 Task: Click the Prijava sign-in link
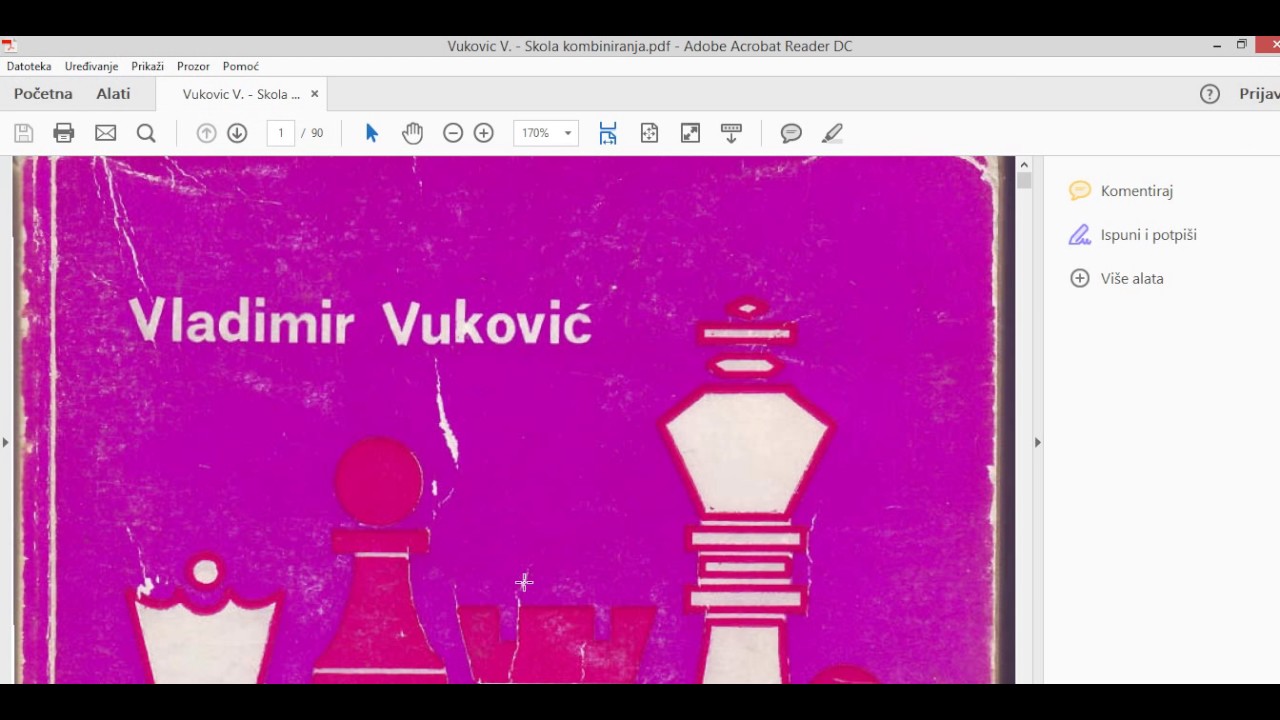coord(1259,94)
